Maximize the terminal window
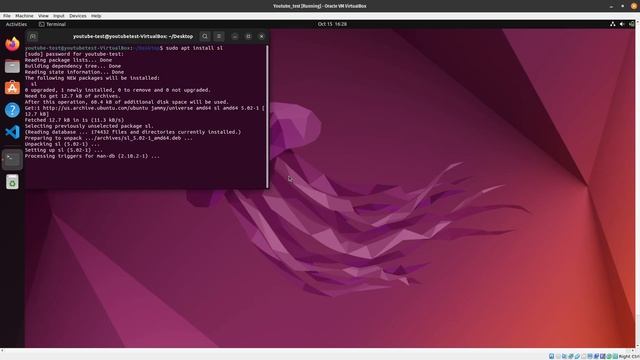The image size is (640, 360). point(248,36)
